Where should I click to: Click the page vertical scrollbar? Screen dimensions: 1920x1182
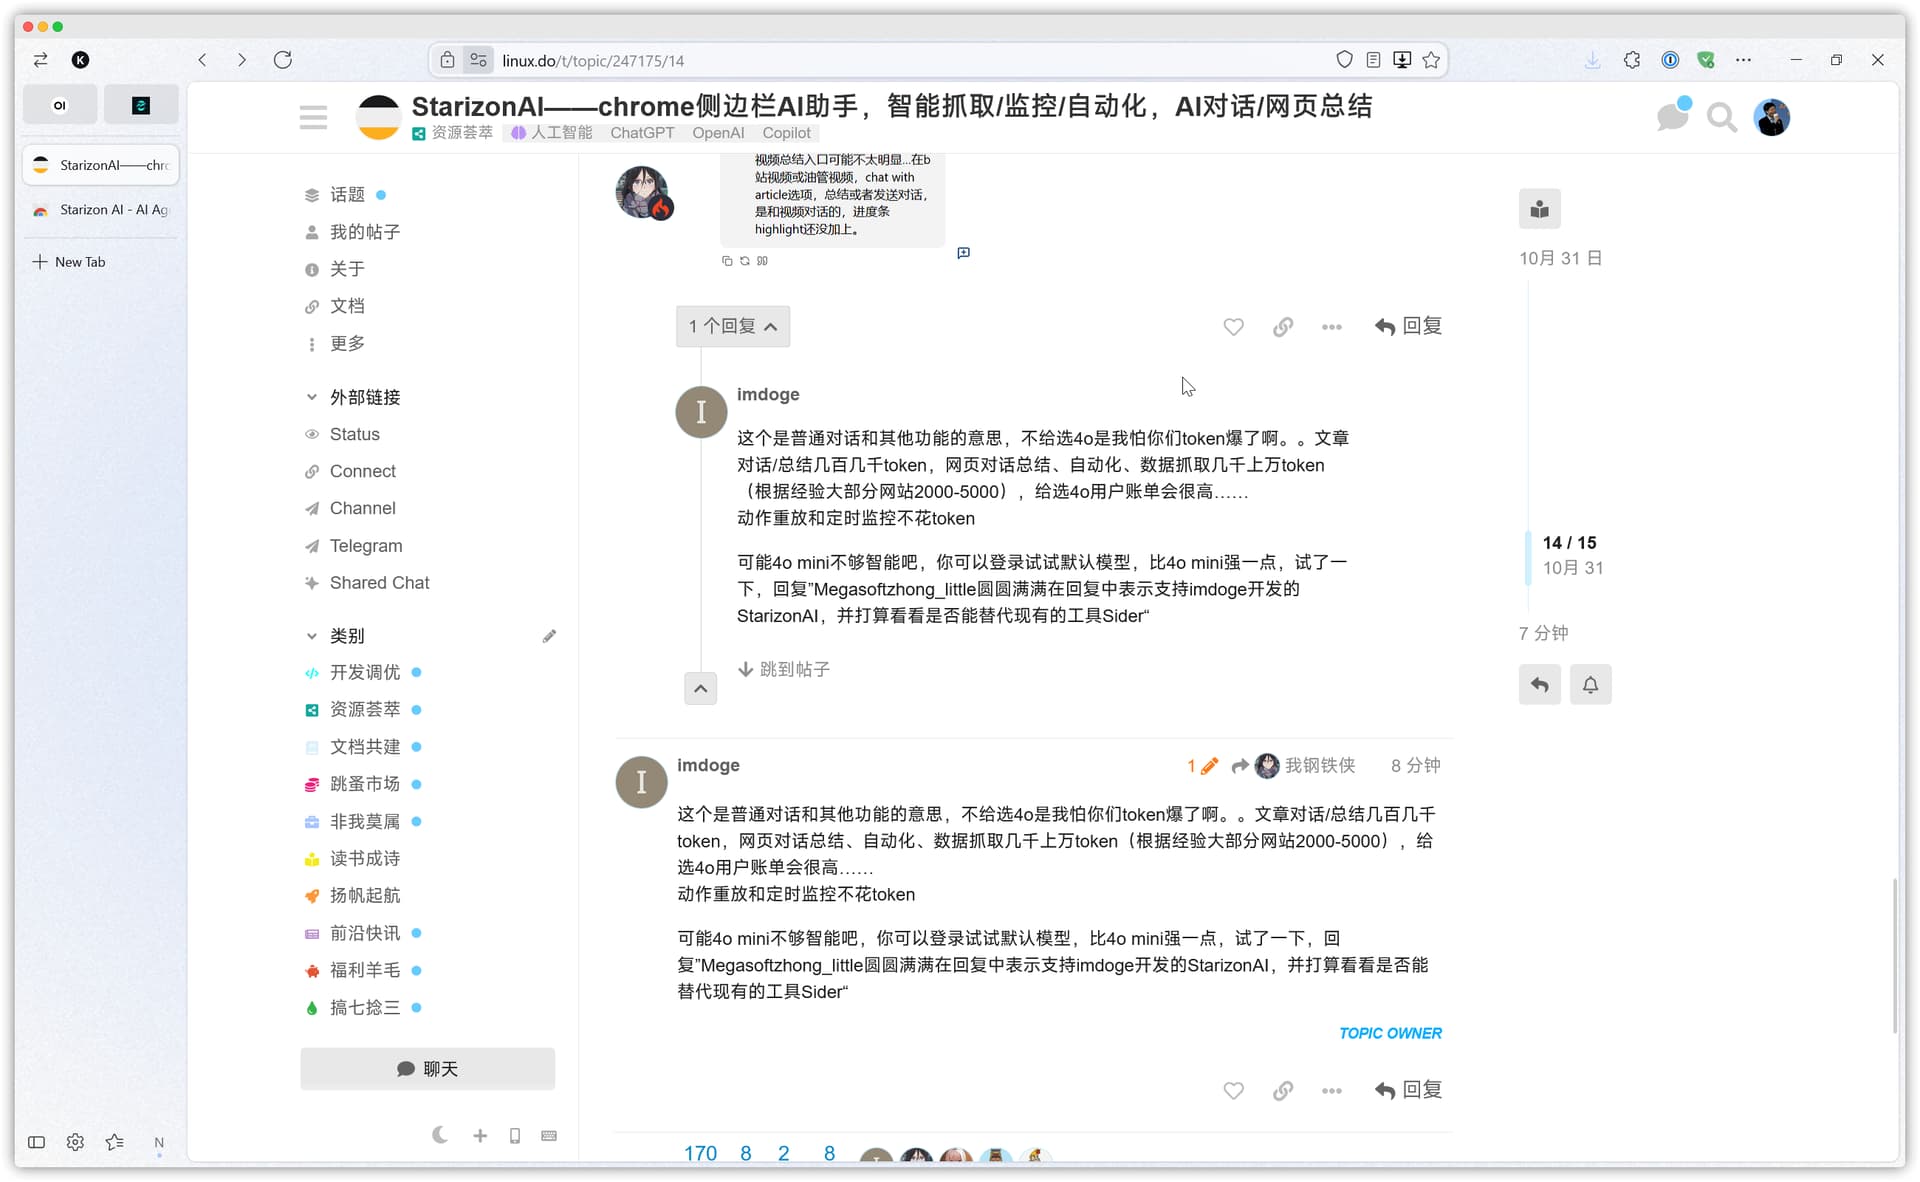pyautogui.click(x=1894, y=956)
